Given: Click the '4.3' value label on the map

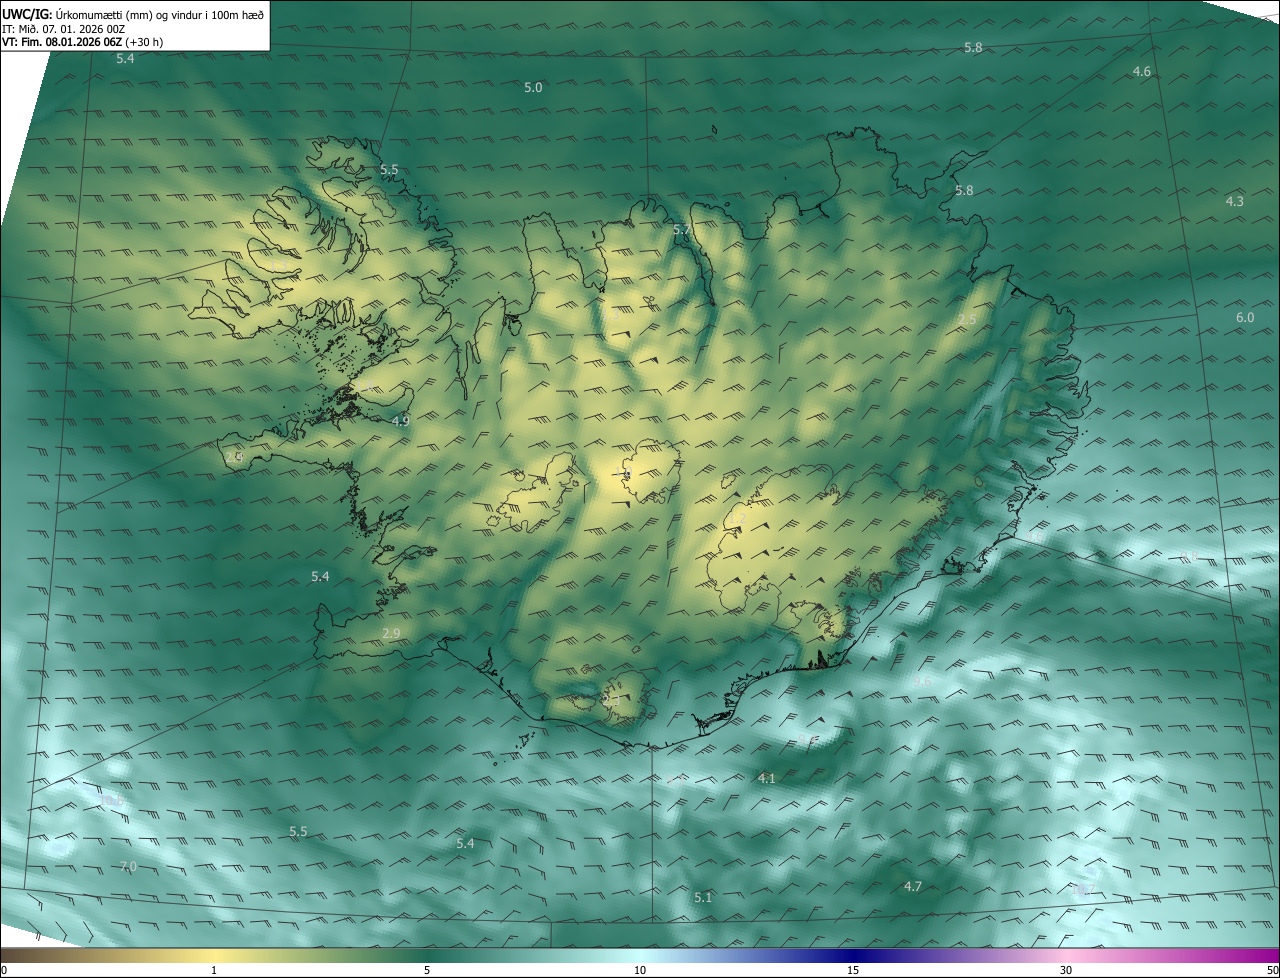Looking at the screenshot, I should click(x=1235, y=202).
